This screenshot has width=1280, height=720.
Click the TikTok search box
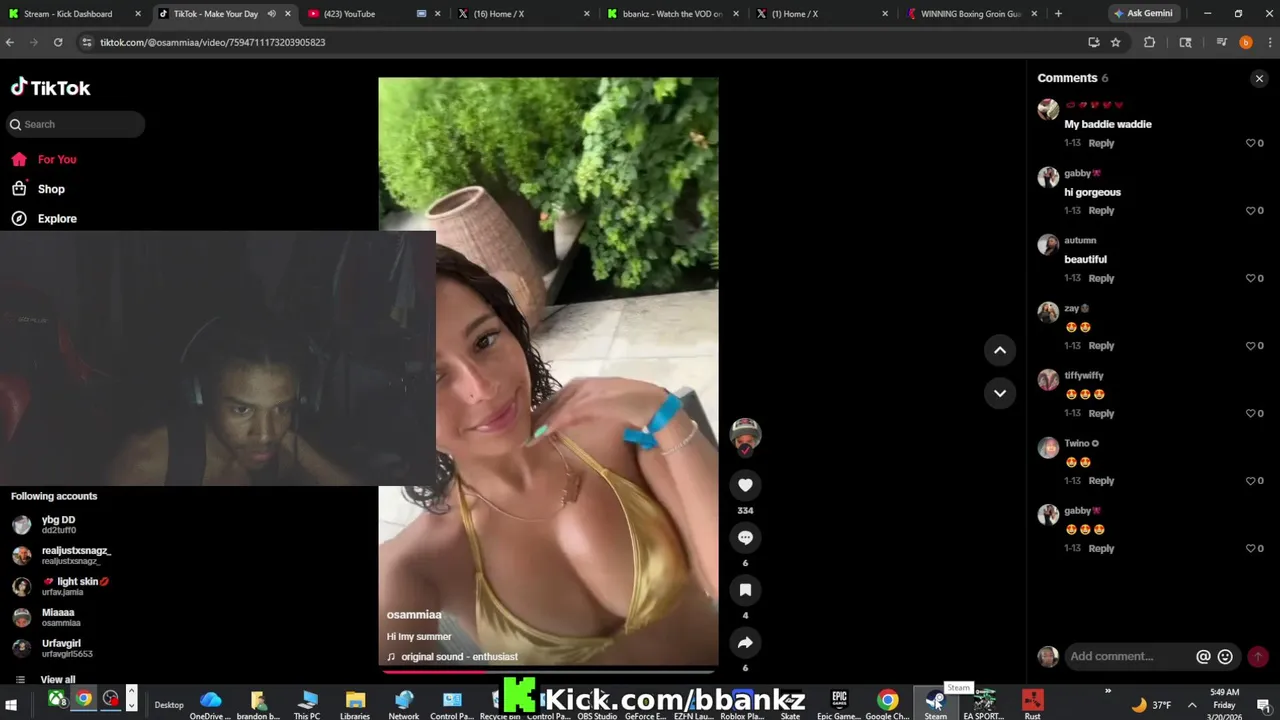click(x=74, y=124)
